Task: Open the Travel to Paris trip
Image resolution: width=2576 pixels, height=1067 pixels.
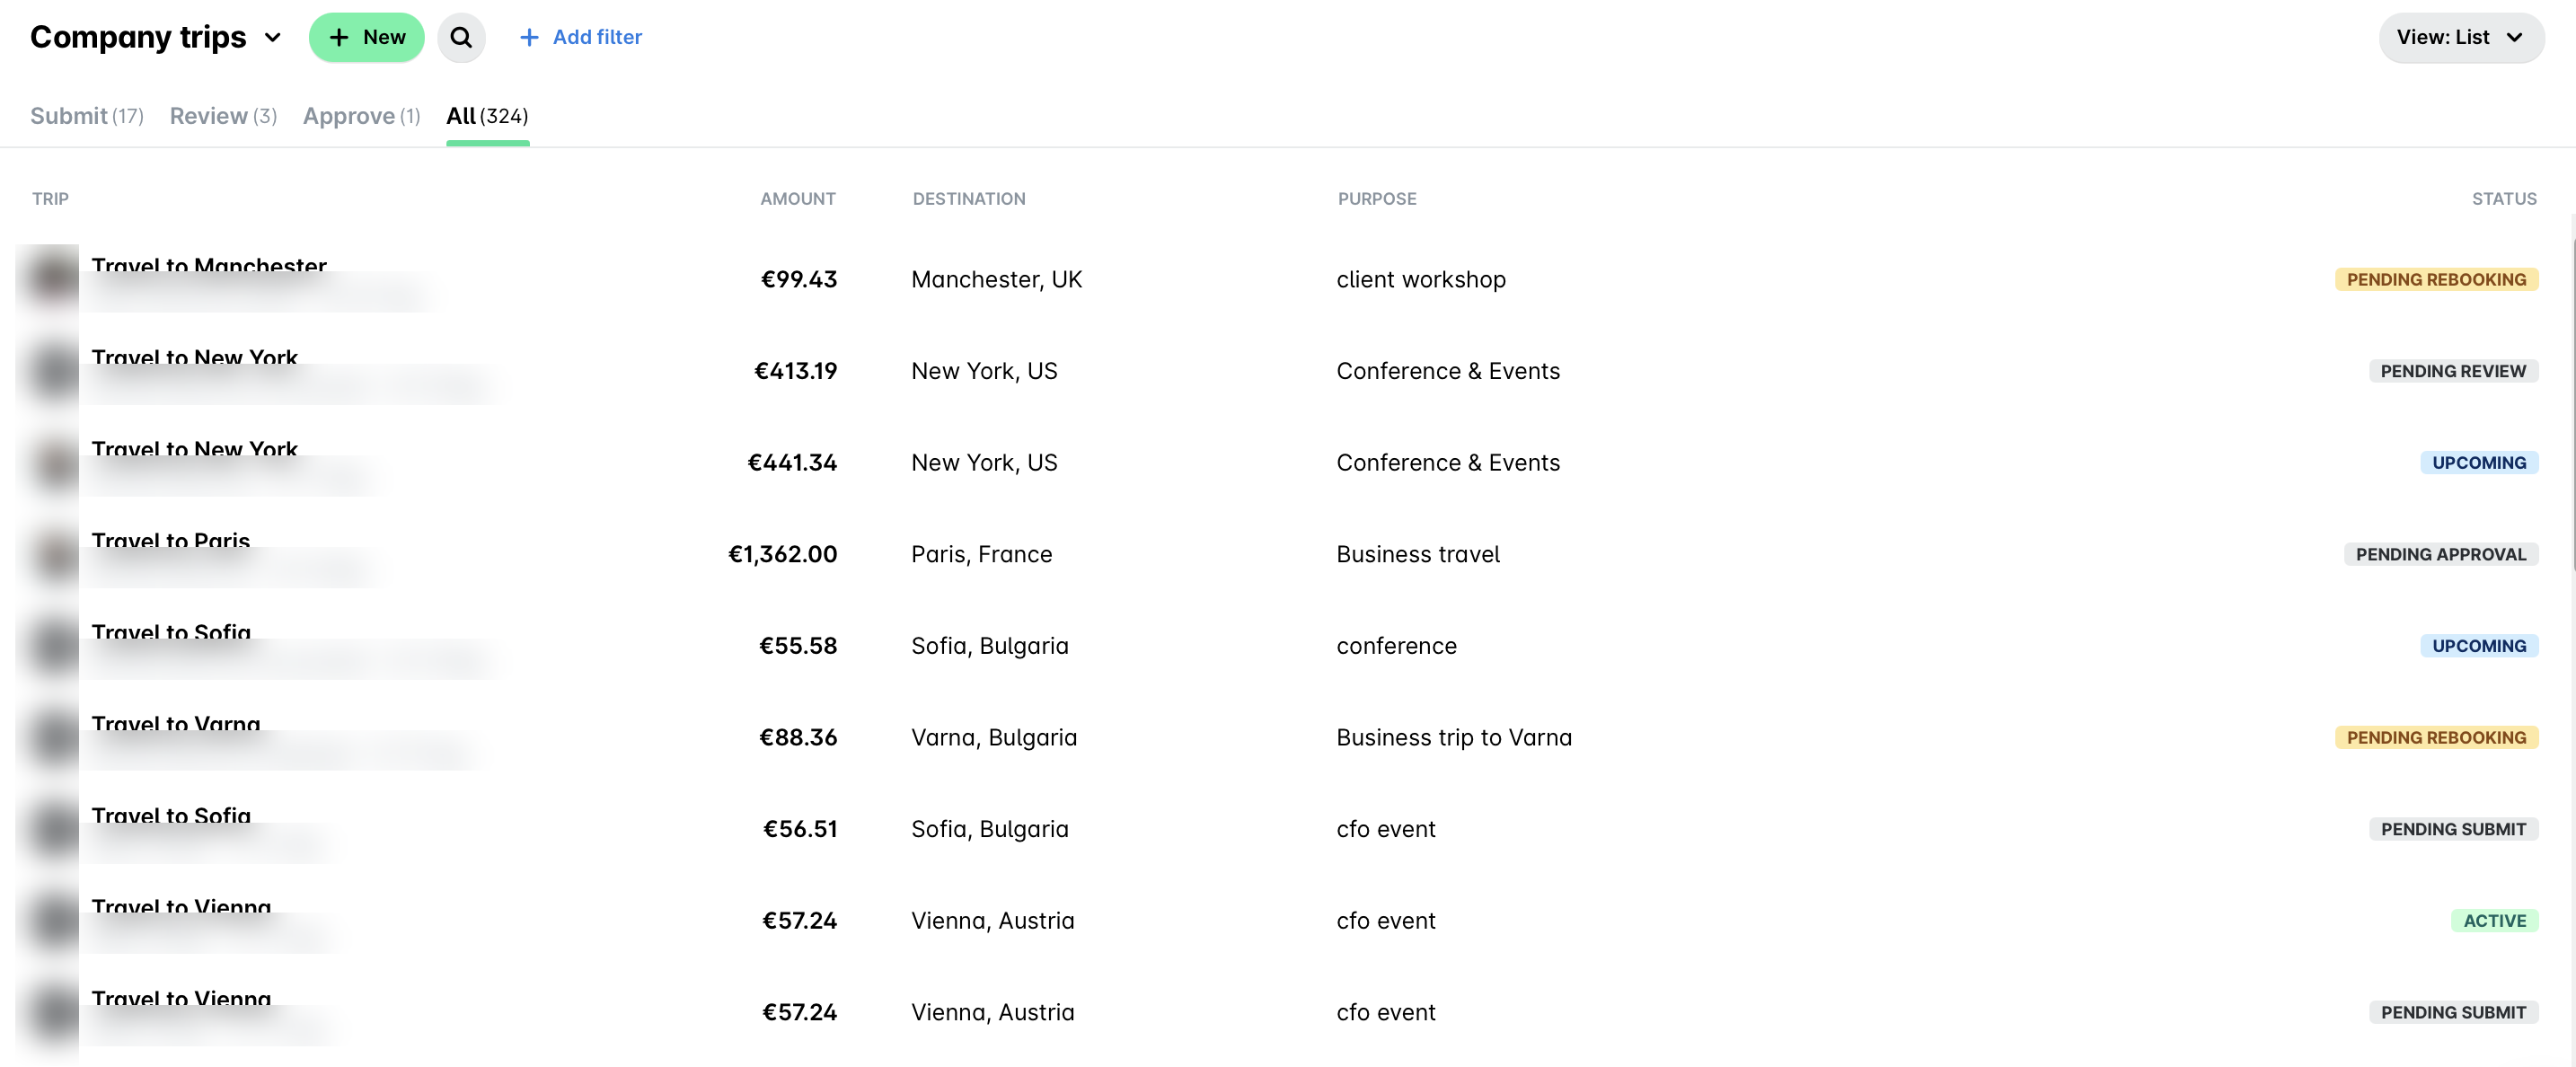Action: pos(171,541)
